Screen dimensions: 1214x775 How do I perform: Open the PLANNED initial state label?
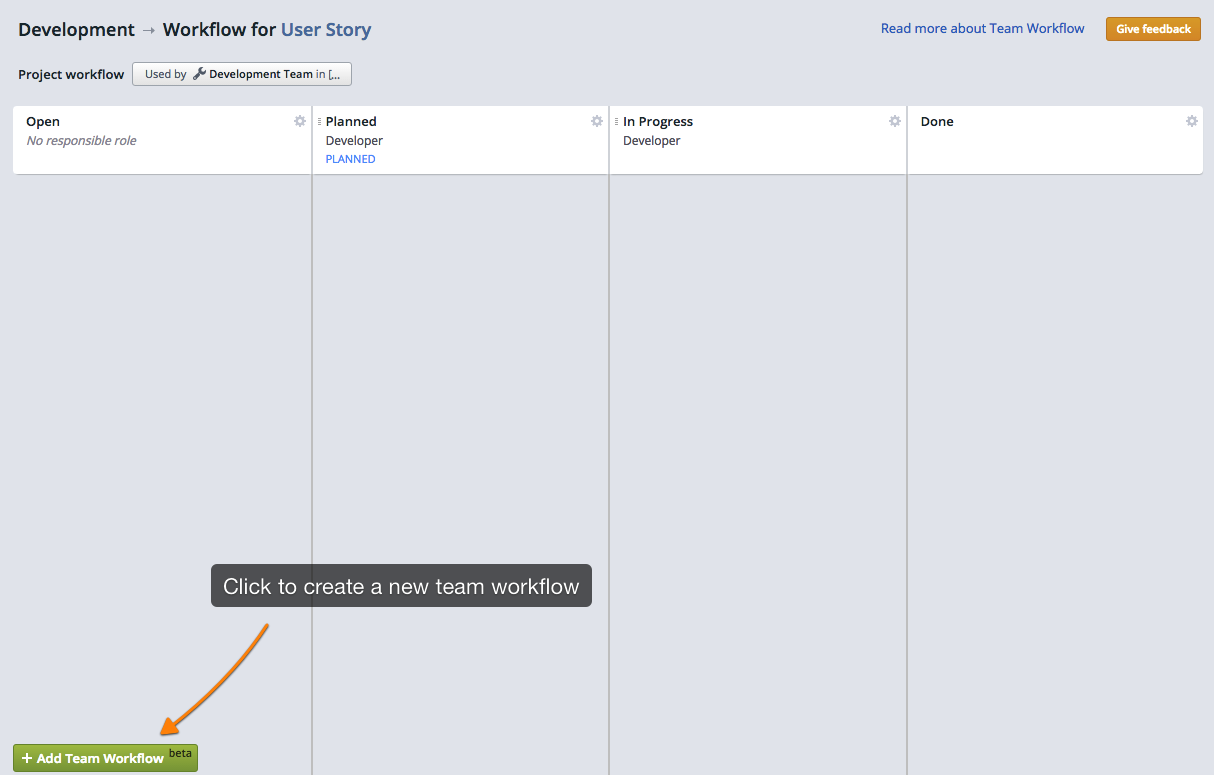350,158
